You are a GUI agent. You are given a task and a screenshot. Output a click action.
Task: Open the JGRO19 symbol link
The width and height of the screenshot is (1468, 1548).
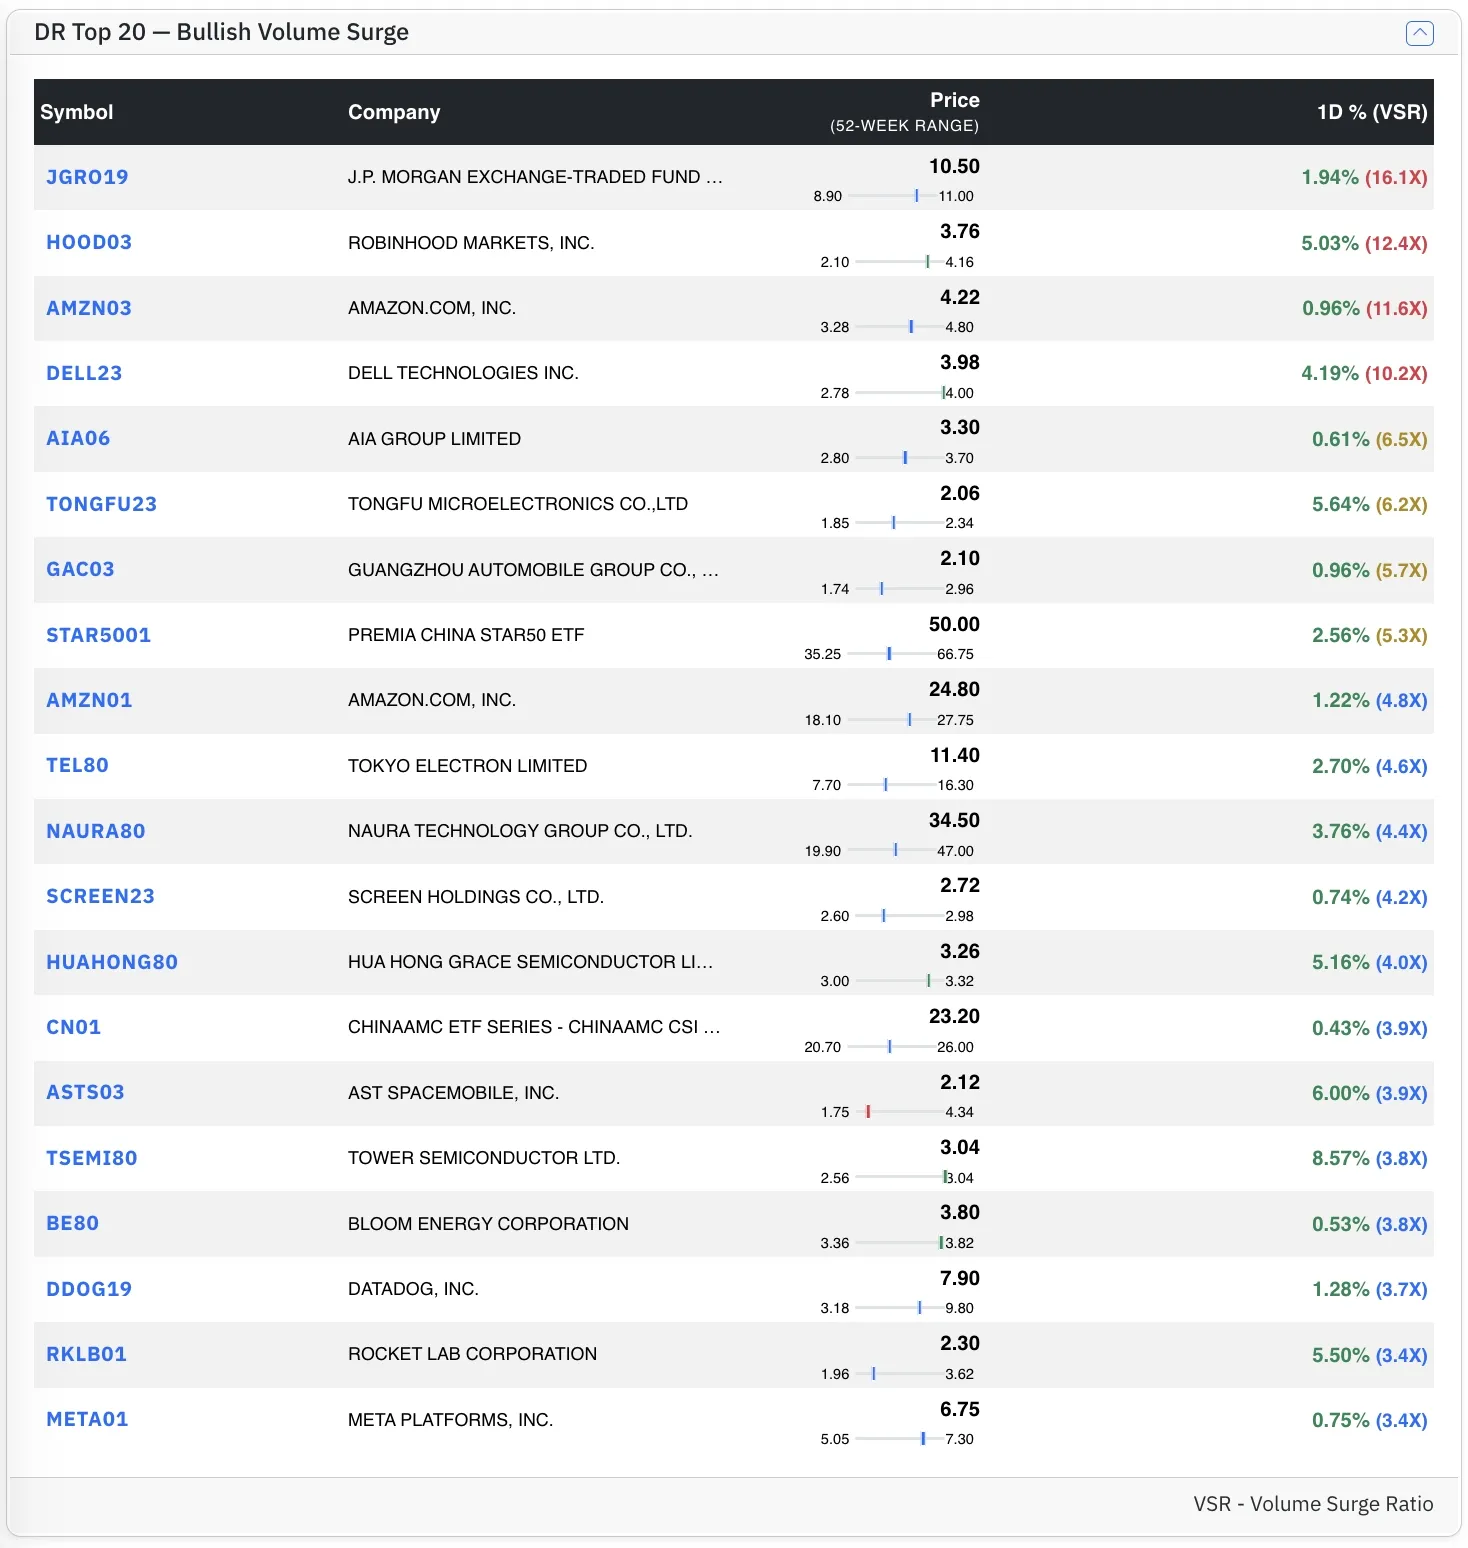pos(87,177)
